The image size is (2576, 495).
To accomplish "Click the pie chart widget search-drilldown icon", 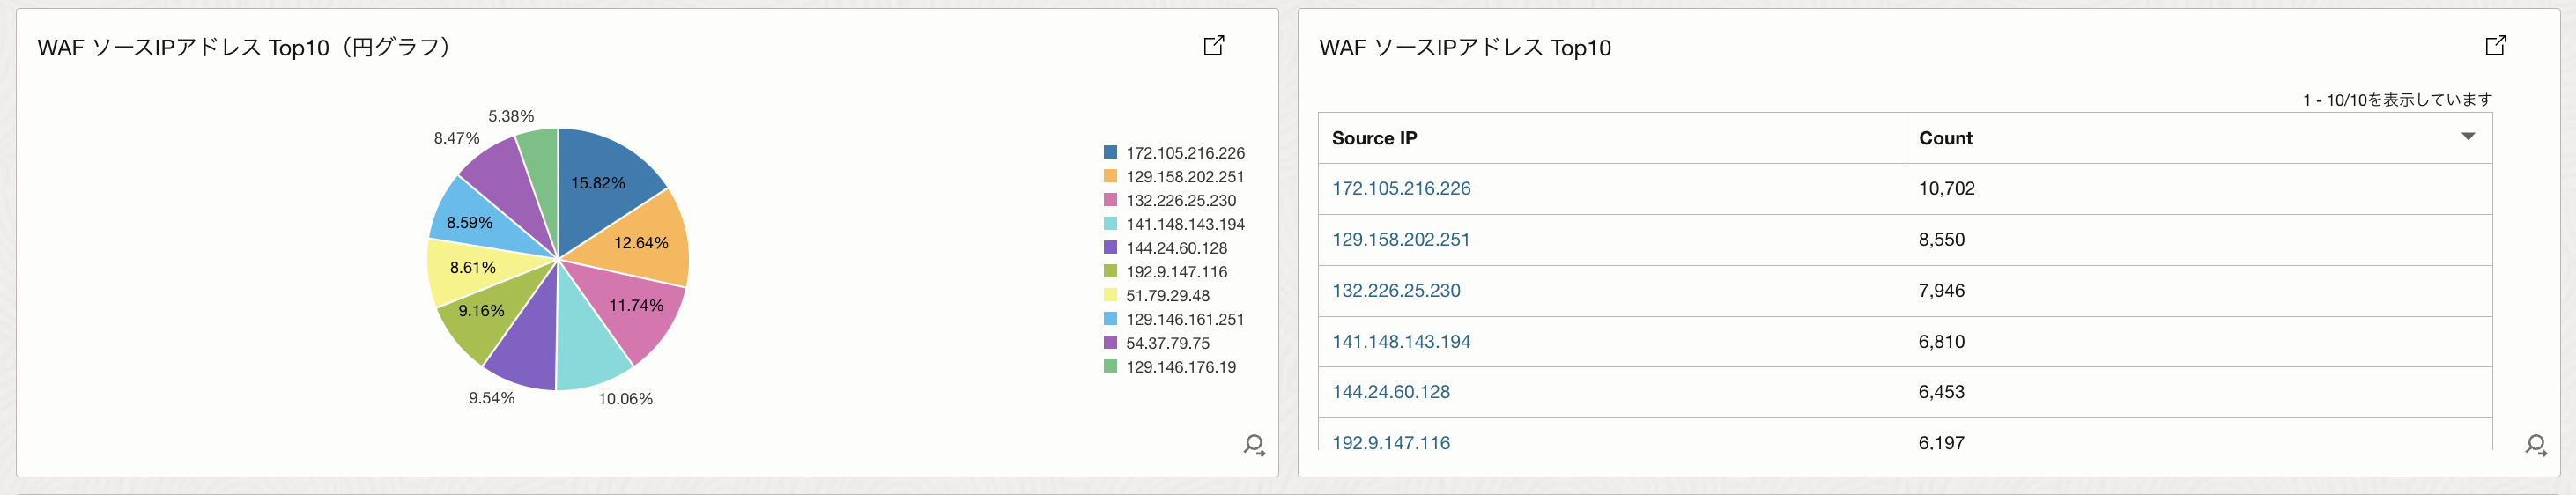I will [1253, 445].
